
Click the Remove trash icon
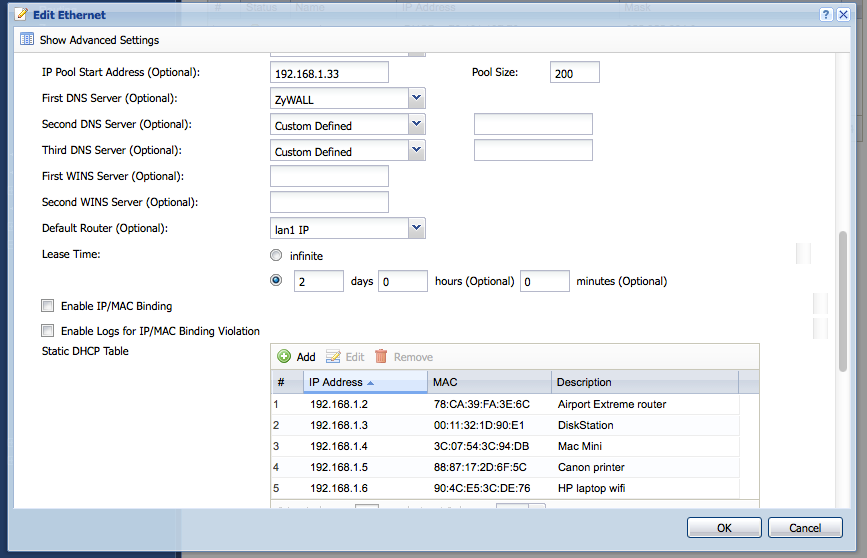tap(381, 357)
